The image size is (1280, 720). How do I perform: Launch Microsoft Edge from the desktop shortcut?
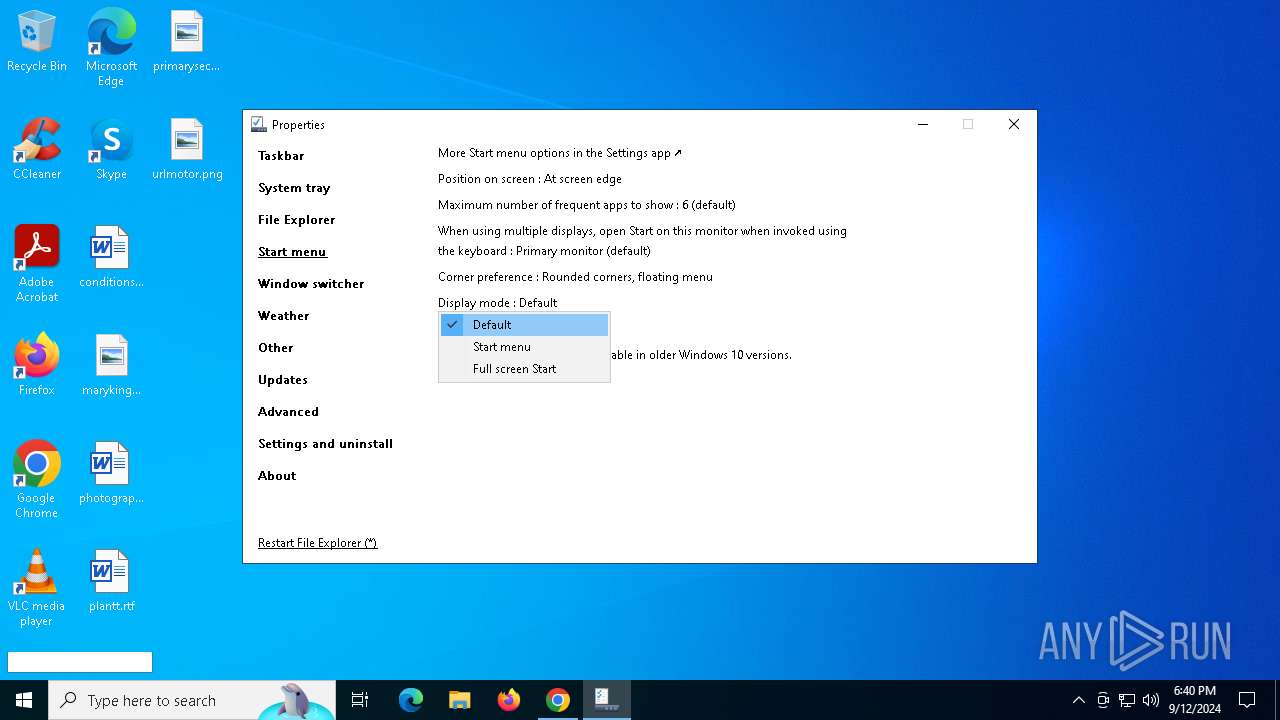tap(111, 47)
